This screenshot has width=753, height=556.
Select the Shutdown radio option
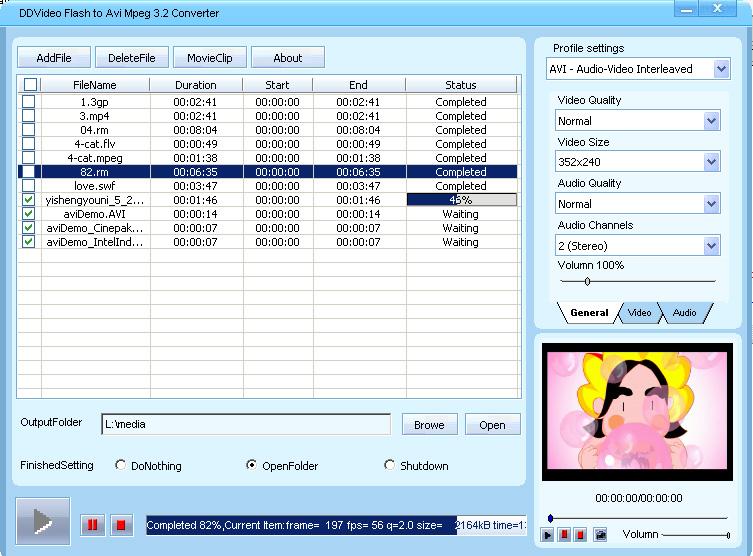pyautogui.click(x=390, y=465)
